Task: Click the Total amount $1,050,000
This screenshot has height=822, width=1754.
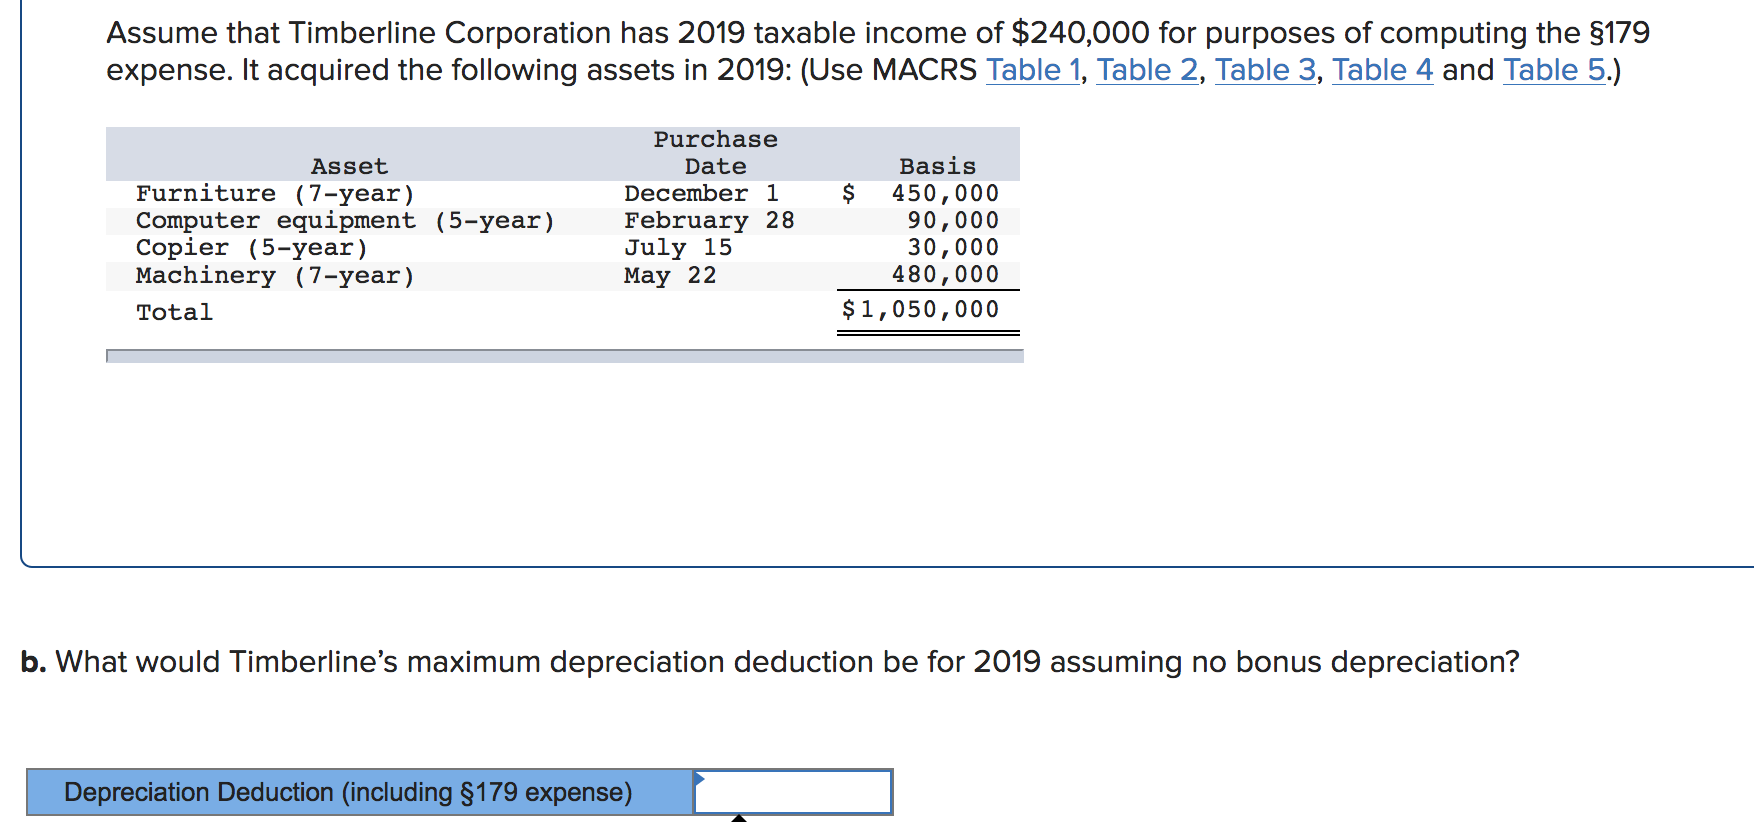Action: pyautogui.click(x=918, y=310)
